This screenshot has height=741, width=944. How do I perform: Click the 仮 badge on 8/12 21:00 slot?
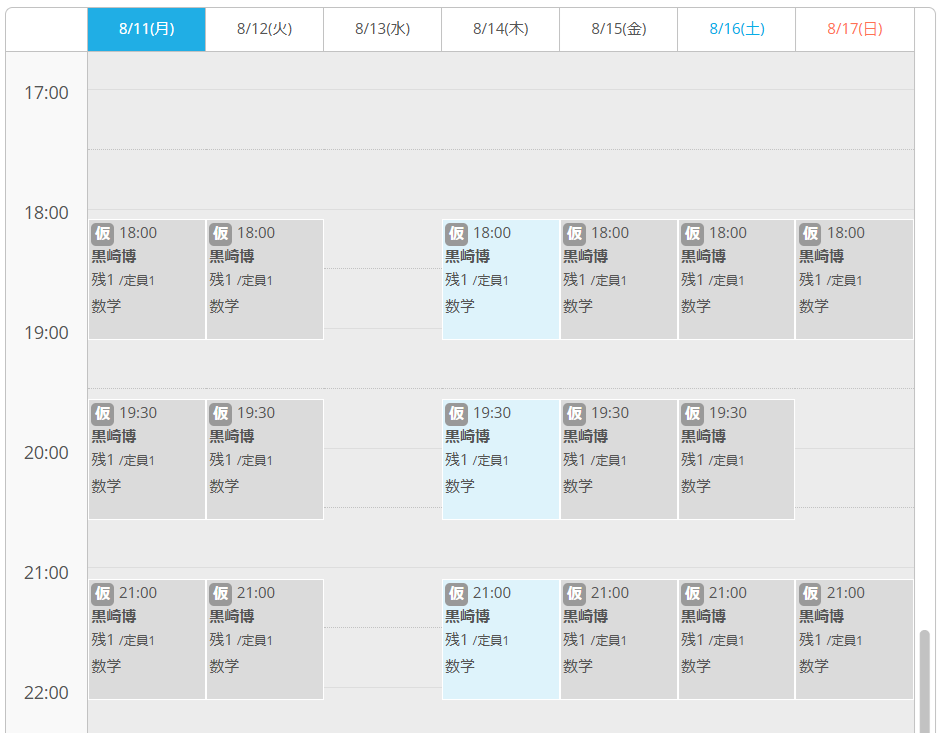[220, 594]
